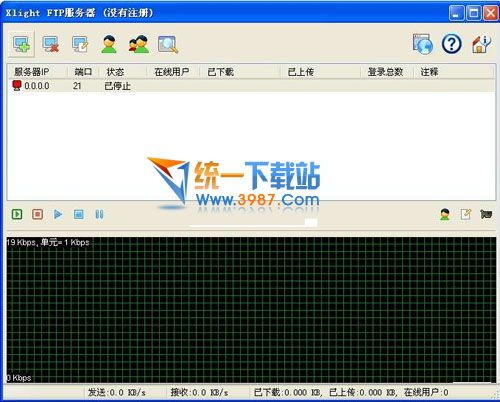
Task: Open the user group icon
Action: coord(139,44)
